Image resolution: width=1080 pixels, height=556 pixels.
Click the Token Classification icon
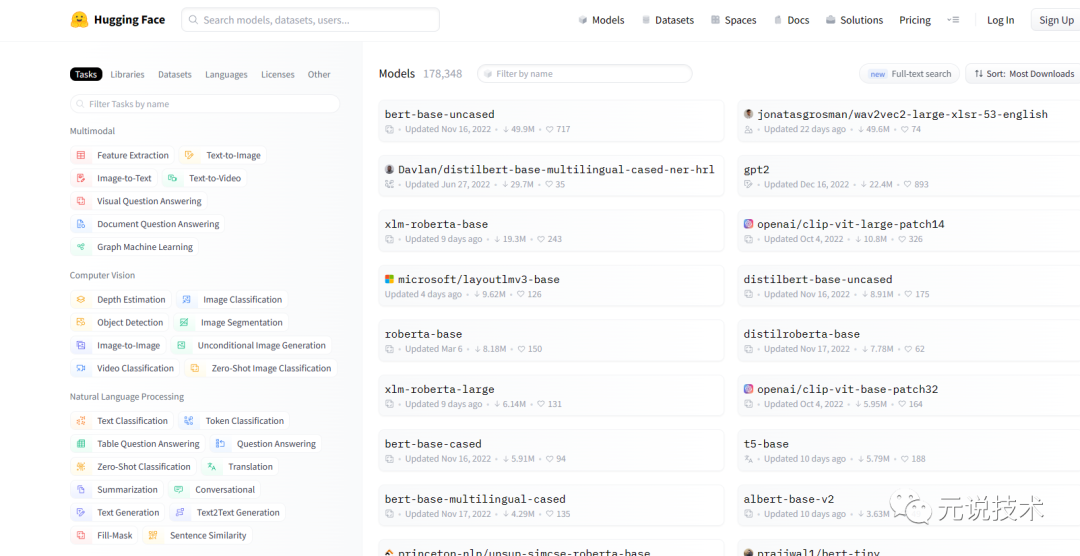[189, 421]
